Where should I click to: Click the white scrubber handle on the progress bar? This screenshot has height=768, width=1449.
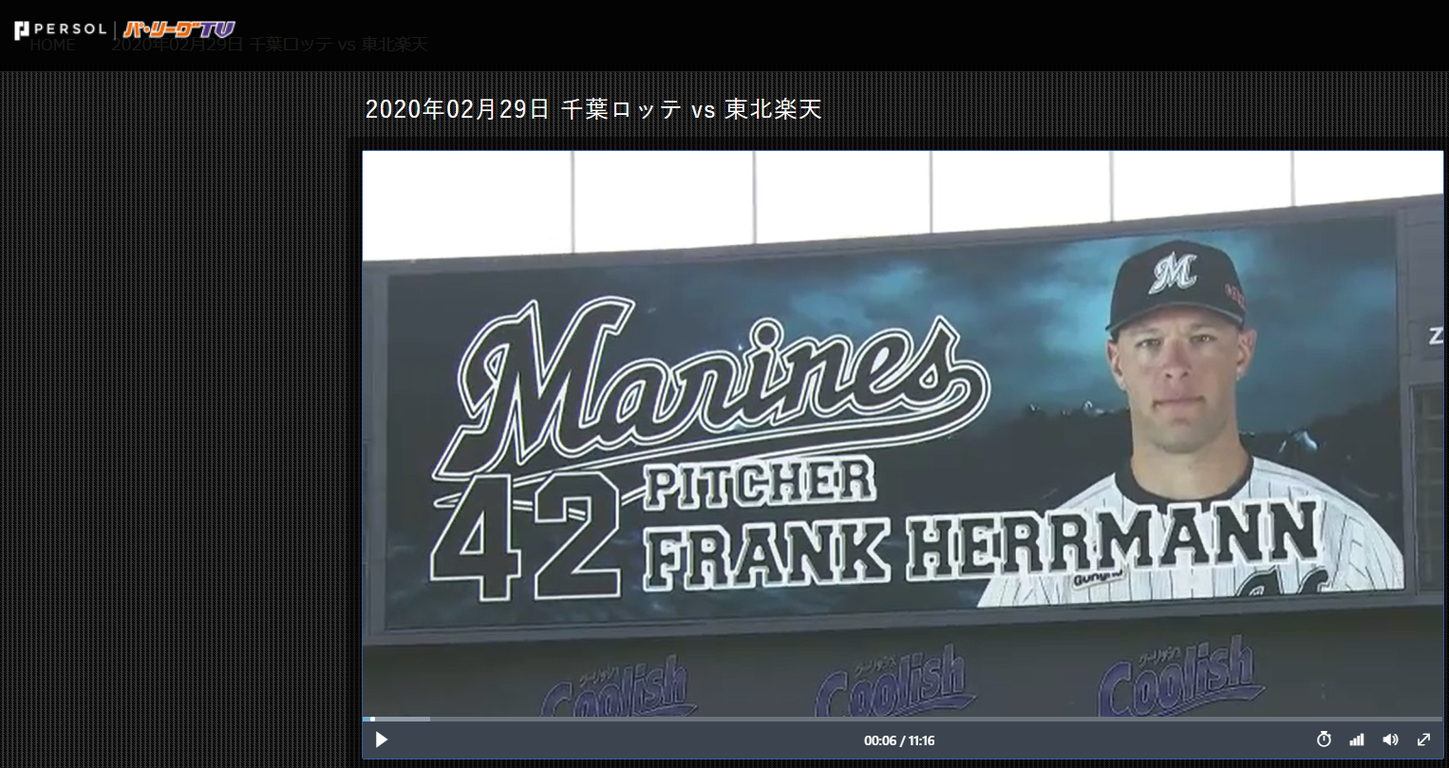click(372, 719)
